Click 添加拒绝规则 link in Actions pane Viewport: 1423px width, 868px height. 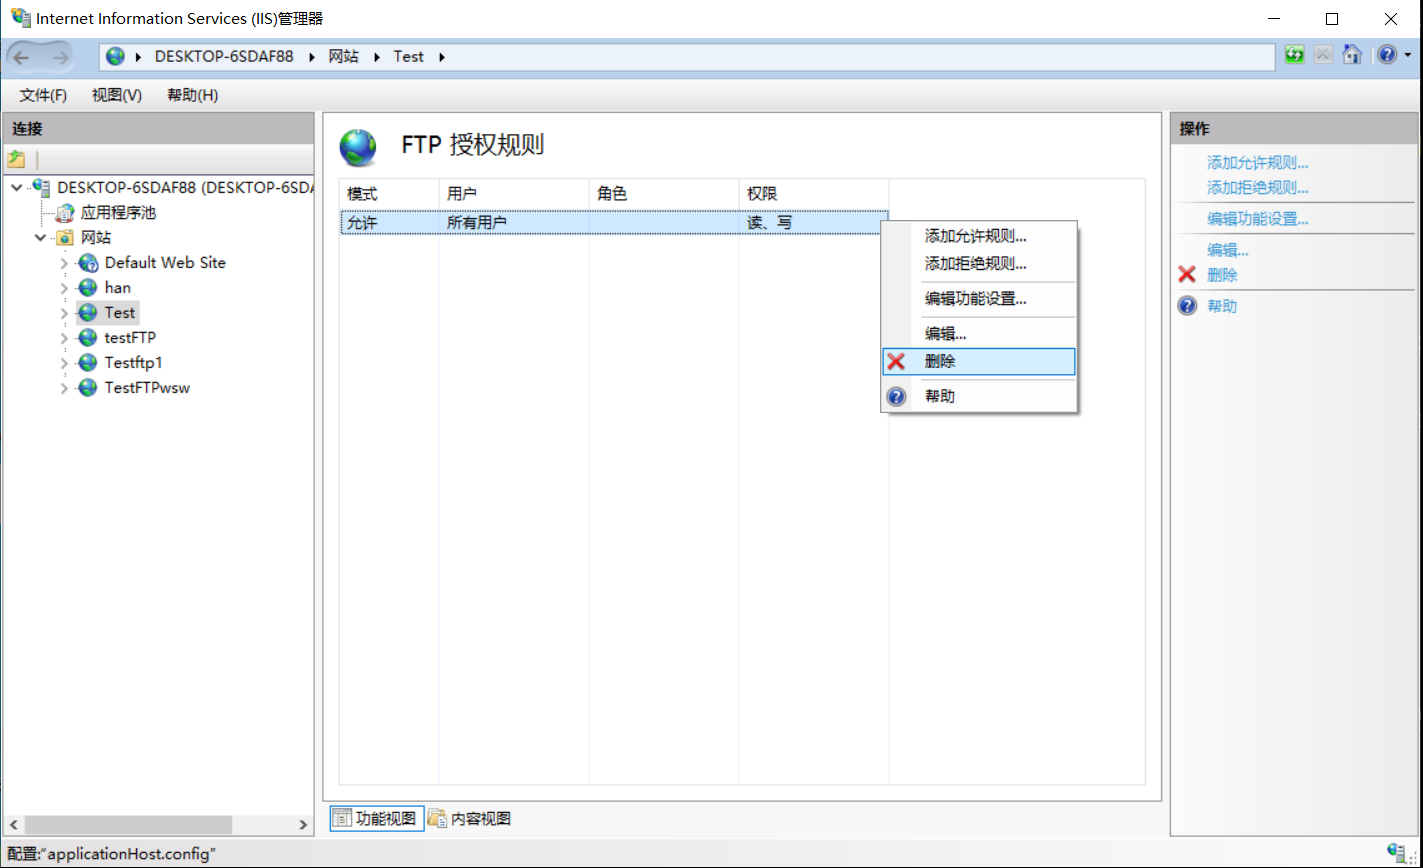pos(1257,187)
